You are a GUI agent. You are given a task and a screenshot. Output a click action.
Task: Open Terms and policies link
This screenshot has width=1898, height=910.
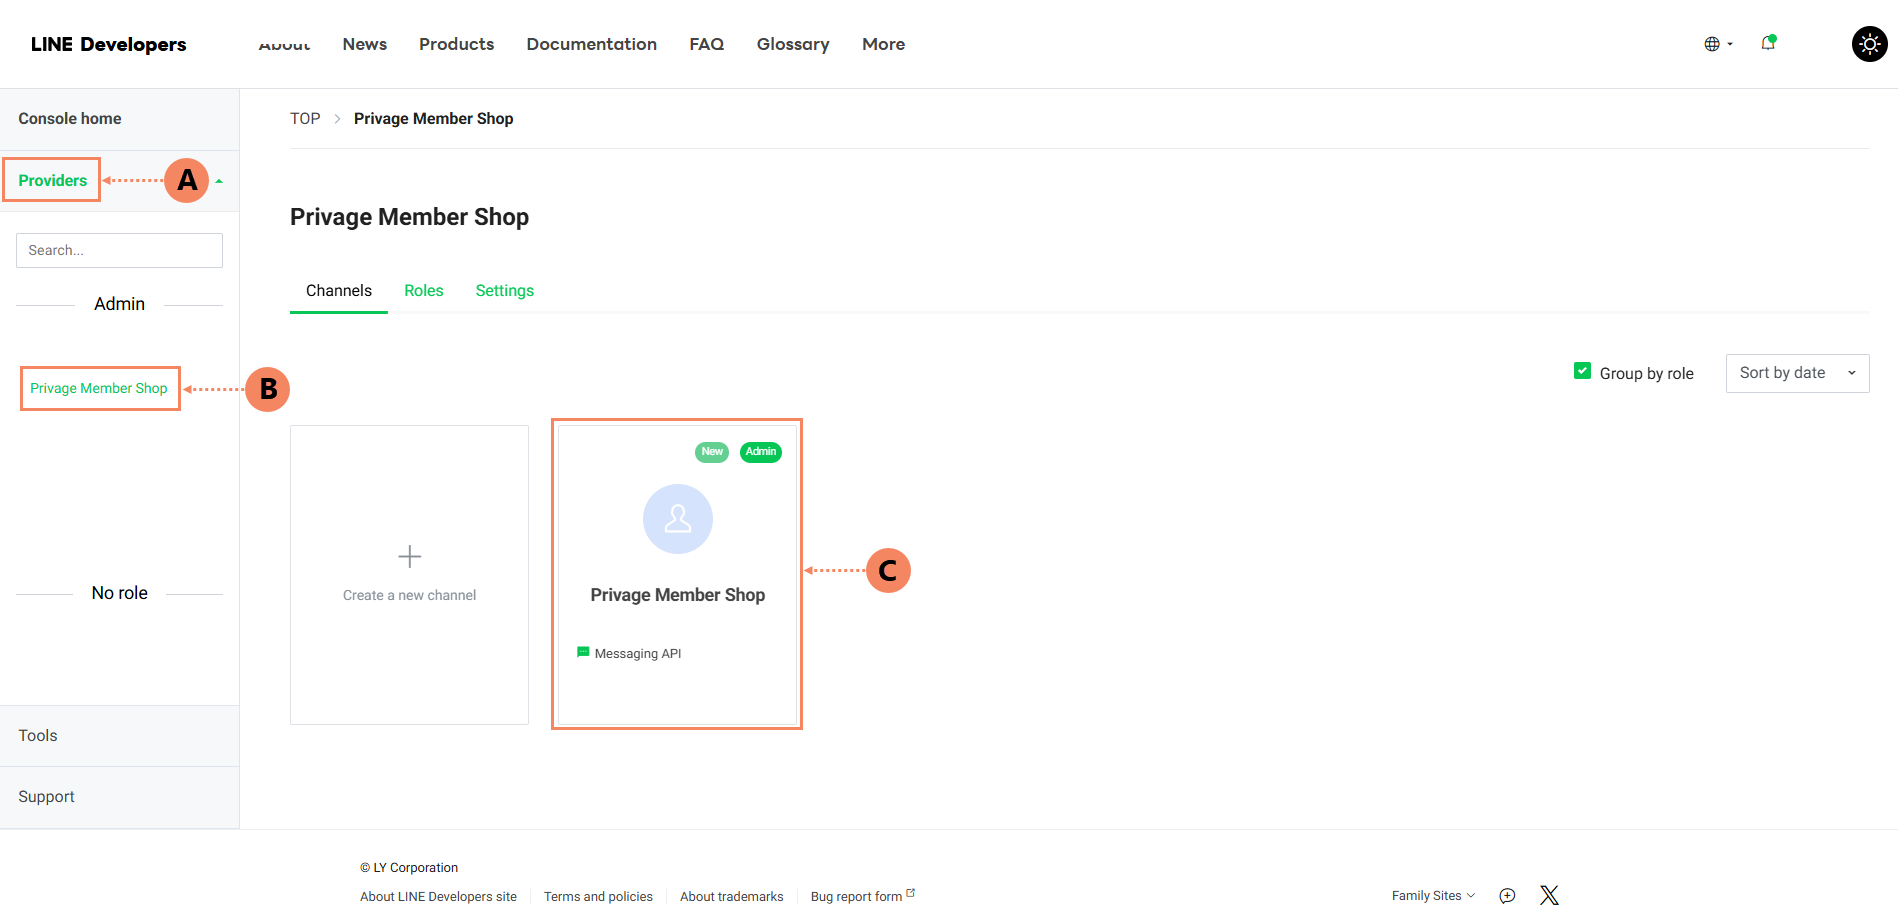click(x=598, y=897)
